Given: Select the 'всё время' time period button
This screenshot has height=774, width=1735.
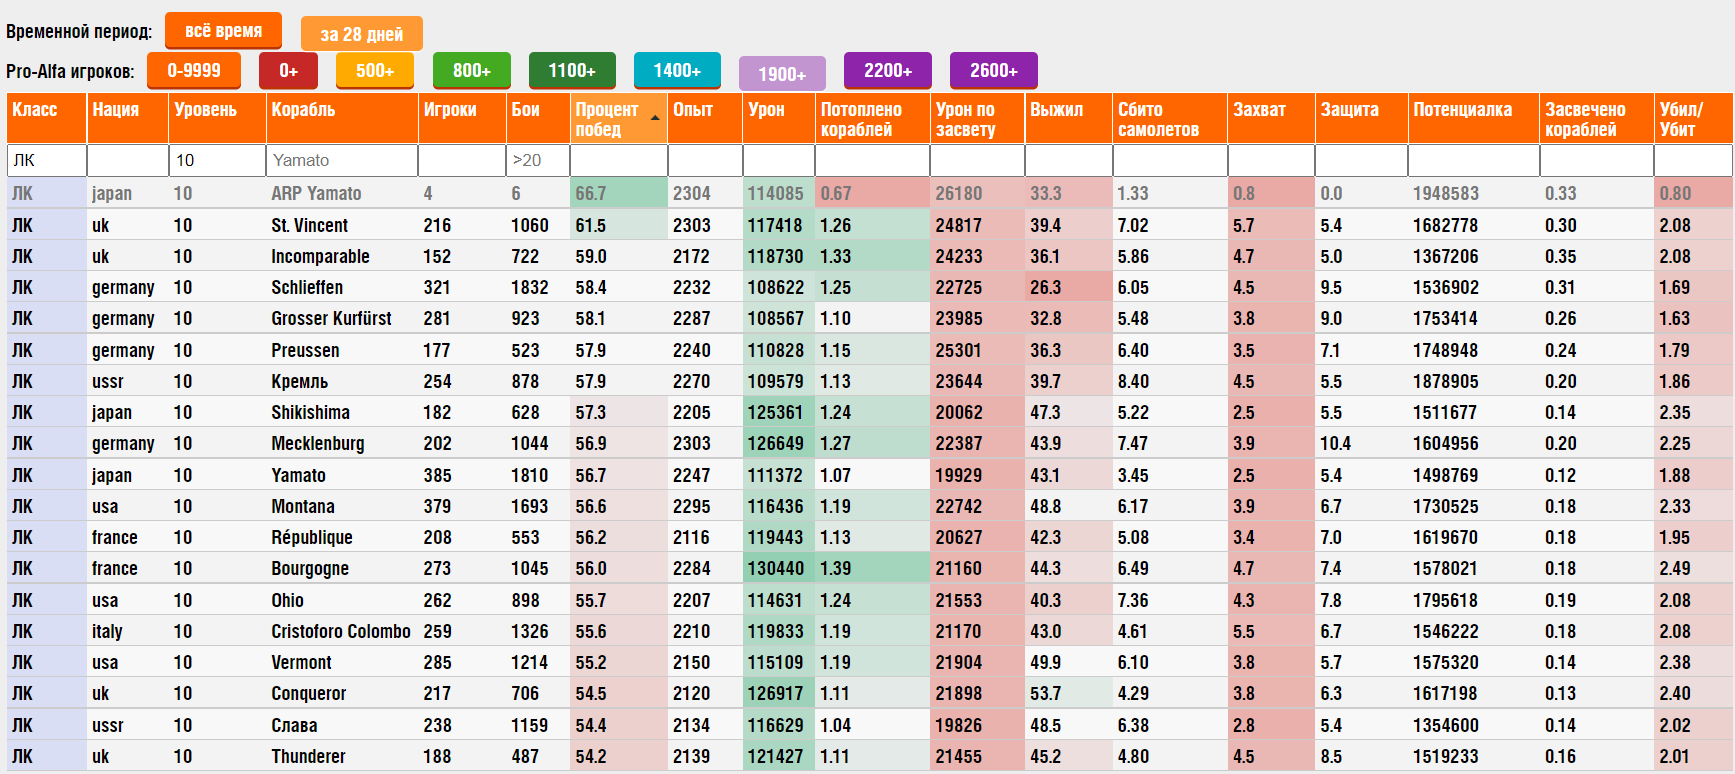Looking at the screenshot, I should click(x=223, y=31).
